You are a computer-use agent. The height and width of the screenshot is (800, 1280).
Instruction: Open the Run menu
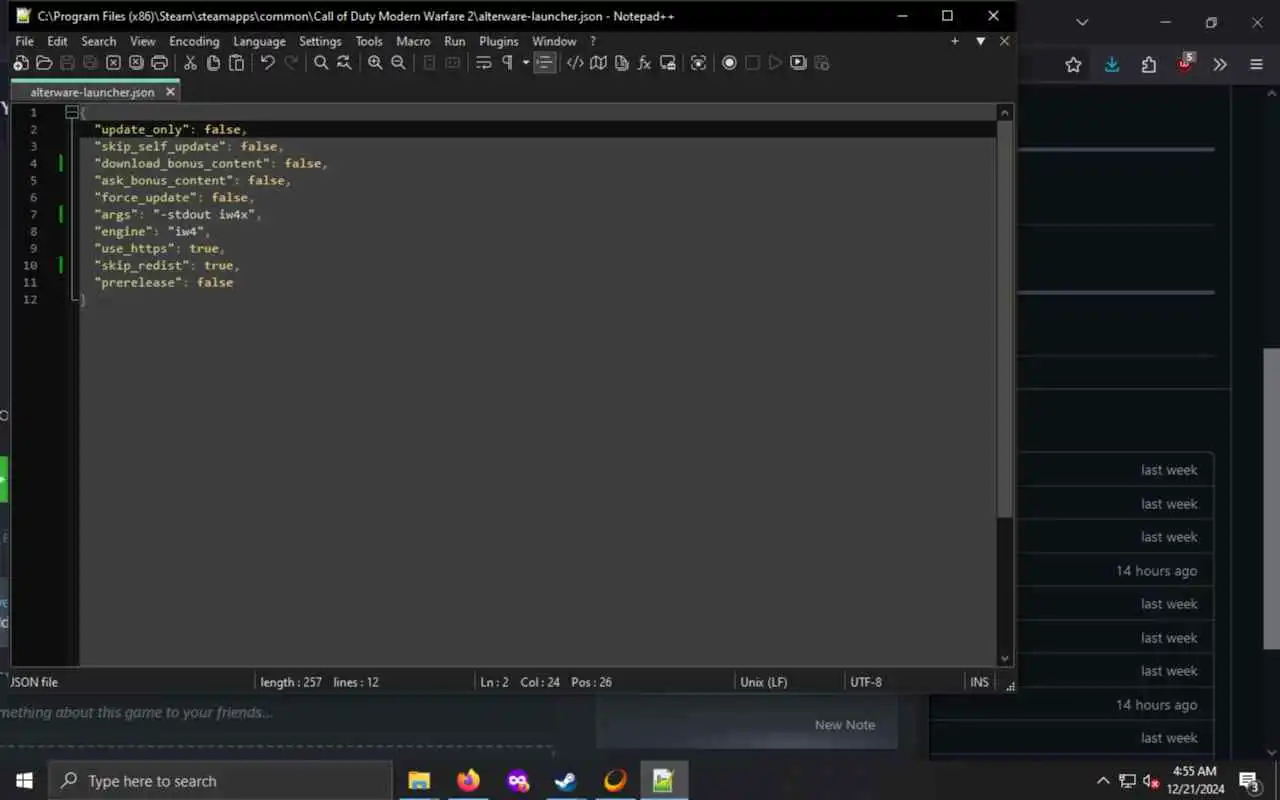pos(455,41)
